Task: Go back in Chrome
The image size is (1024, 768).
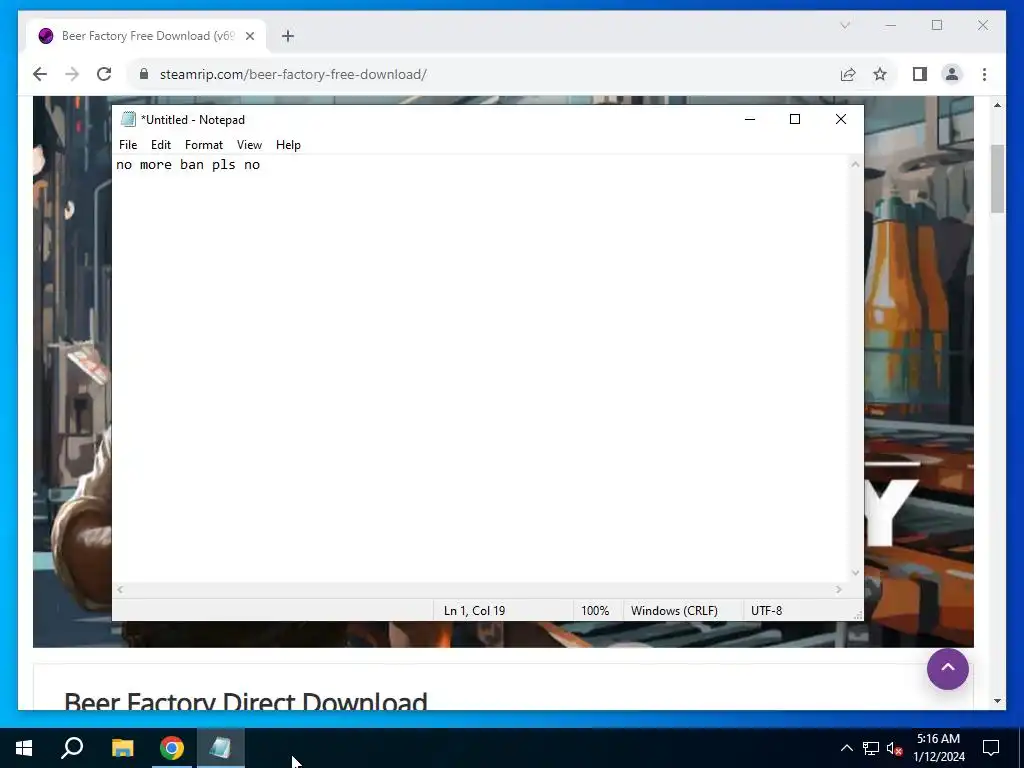Action: point(40,74)
